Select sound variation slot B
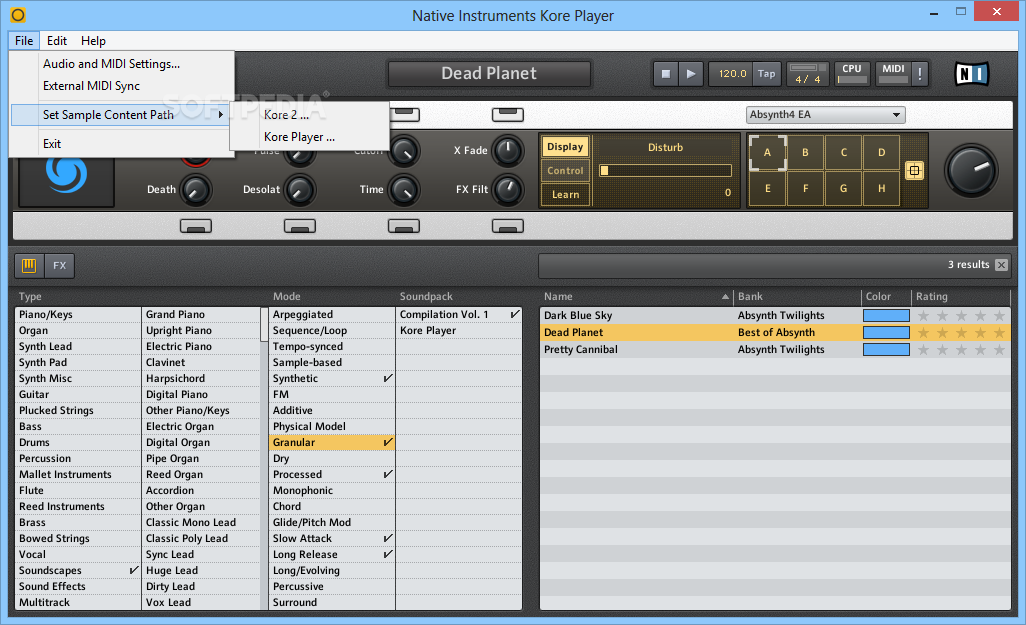The image size is (1026, 625). (x=805, y=152)
